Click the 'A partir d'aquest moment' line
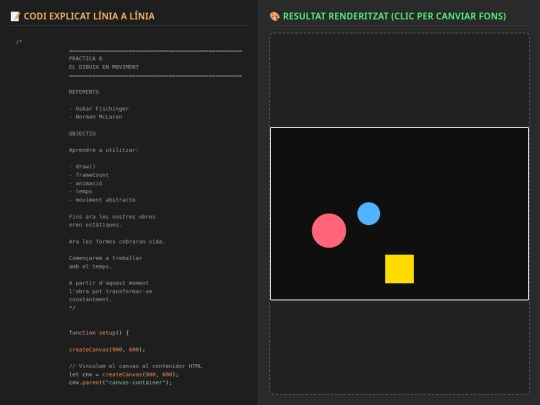The image size is (540, 405). pos(109,283)
